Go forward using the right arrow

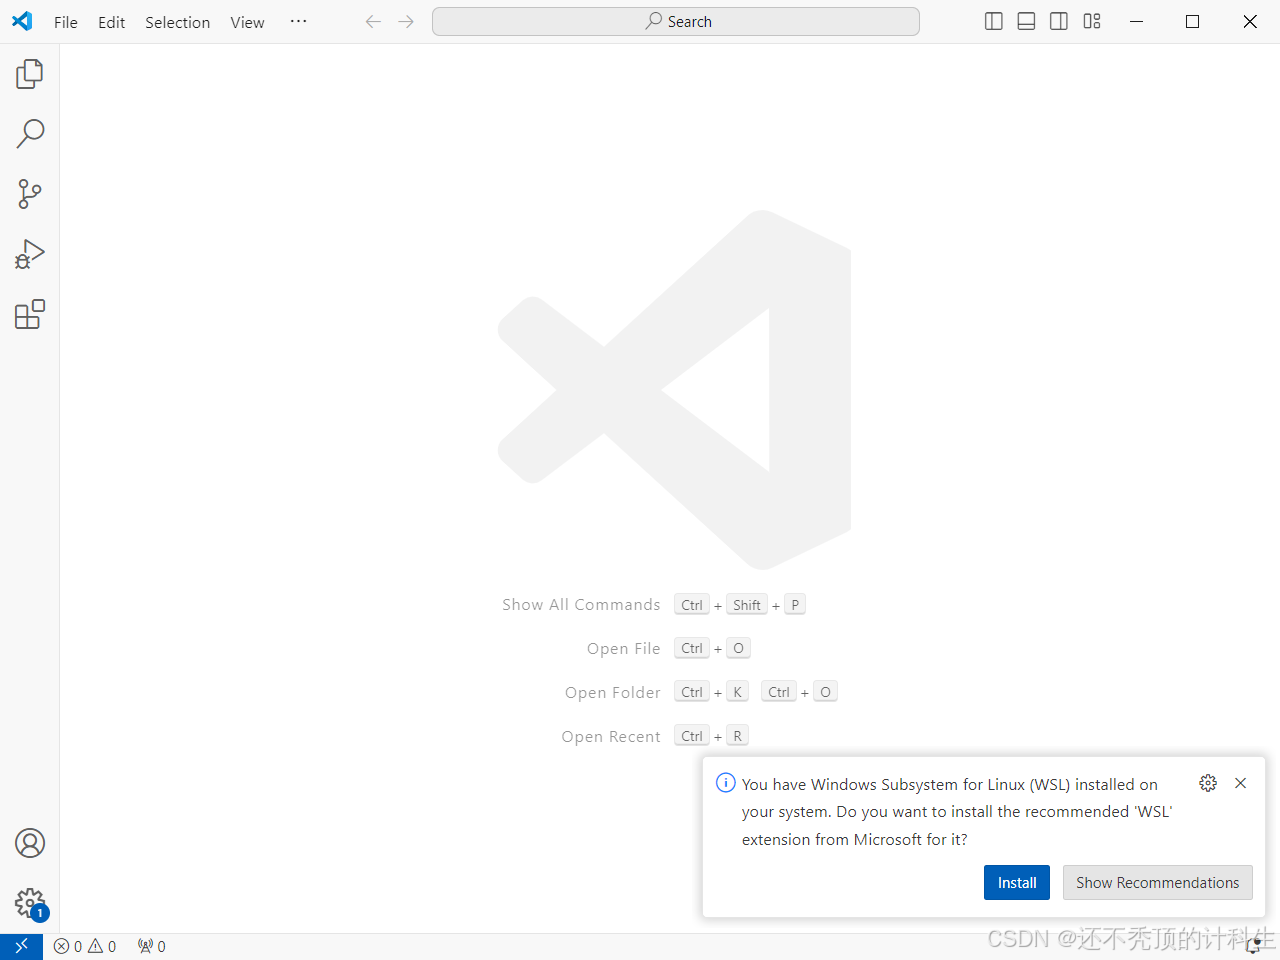[x=406, y=21]
